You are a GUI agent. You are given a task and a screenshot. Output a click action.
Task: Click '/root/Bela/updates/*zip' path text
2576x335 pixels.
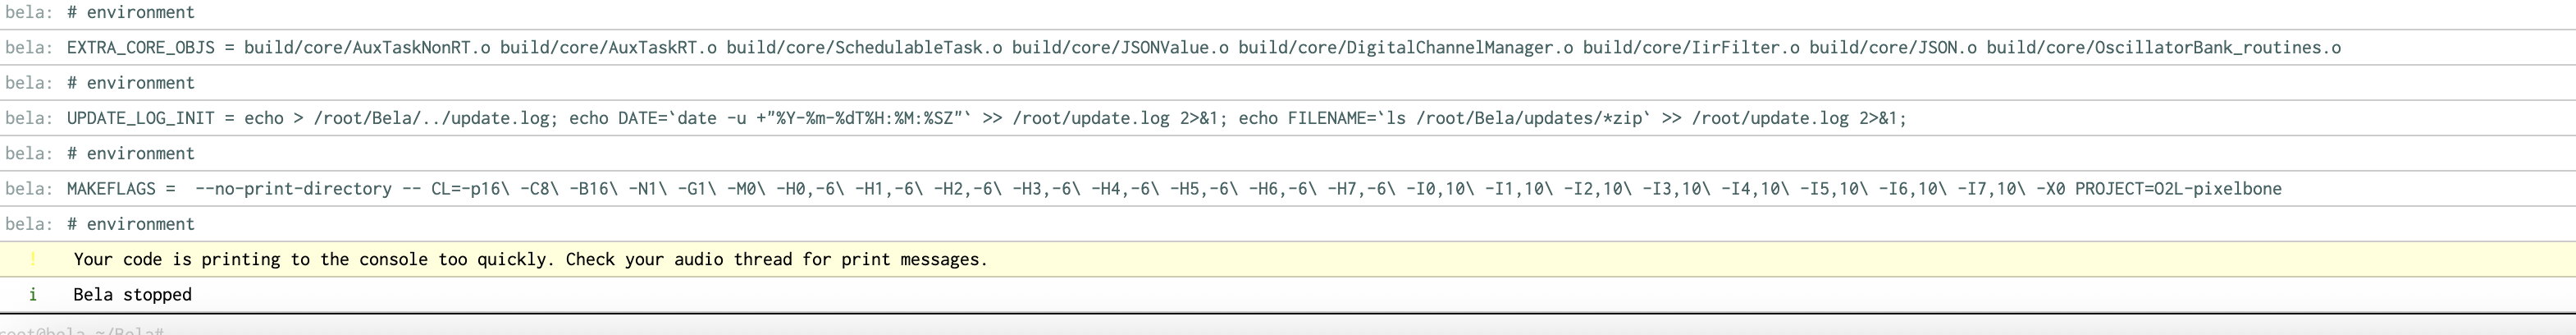pyautogui.click(x=1528, y=118)
